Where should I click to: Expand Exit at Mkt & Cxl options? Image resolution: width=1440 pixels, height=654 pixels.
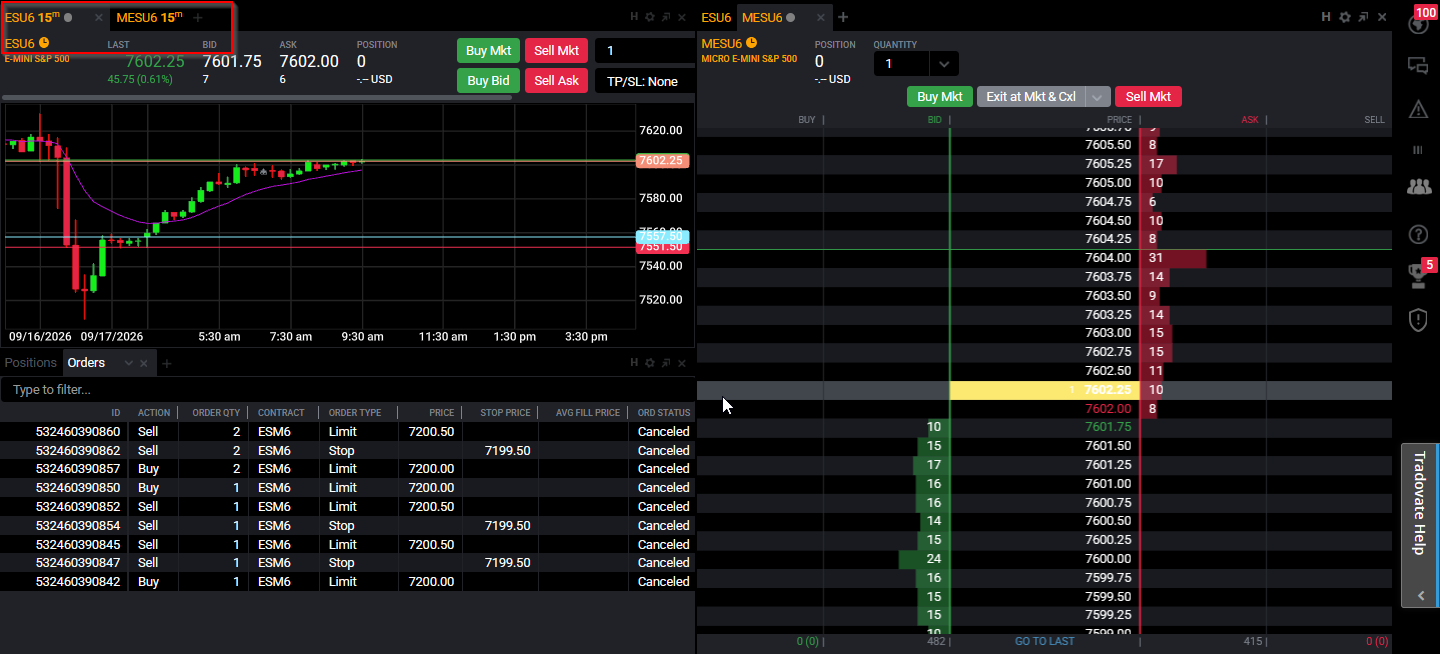[x=1097, y=97]
